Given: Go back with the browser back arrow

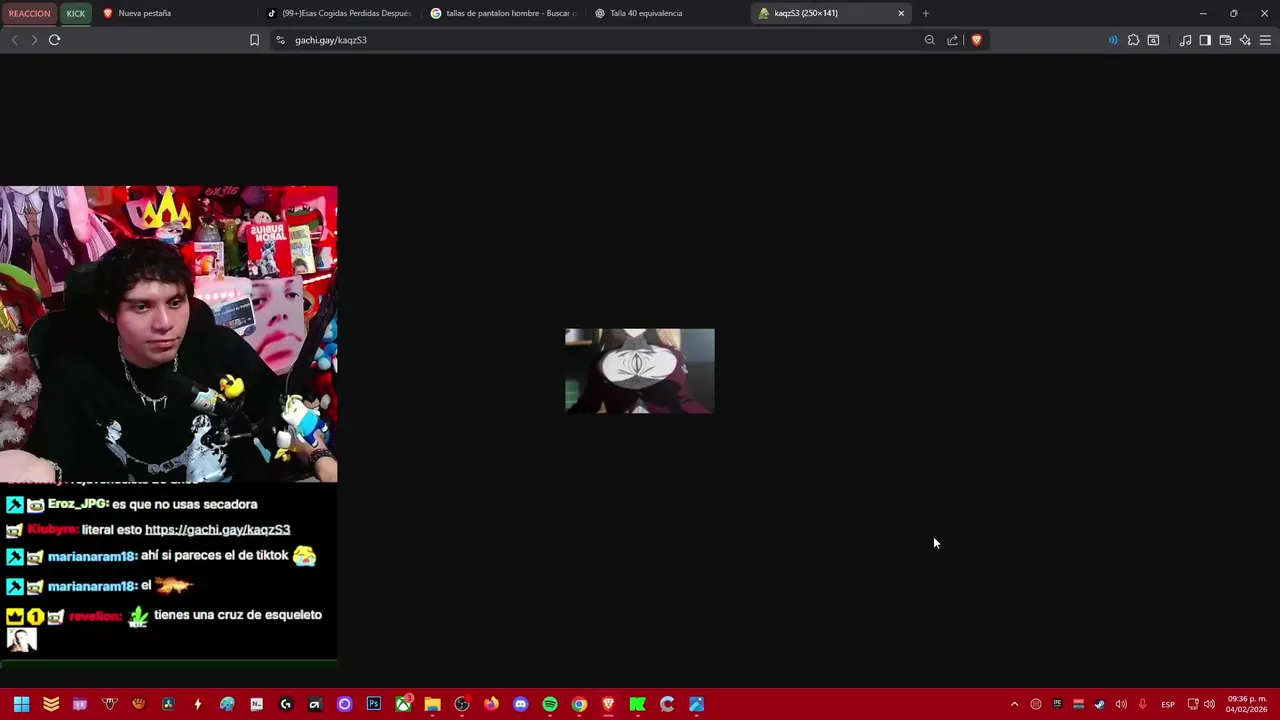Looking at the screenshot, I should [14, 40].
